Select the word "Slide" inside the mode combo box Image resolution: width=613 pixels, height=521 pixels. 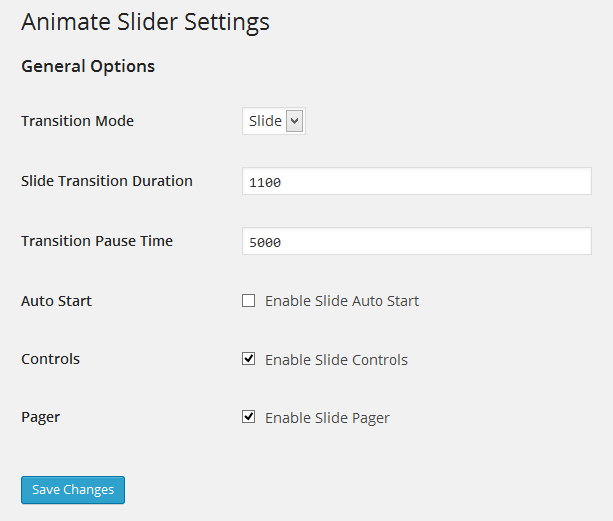click(x=265, y=121)
